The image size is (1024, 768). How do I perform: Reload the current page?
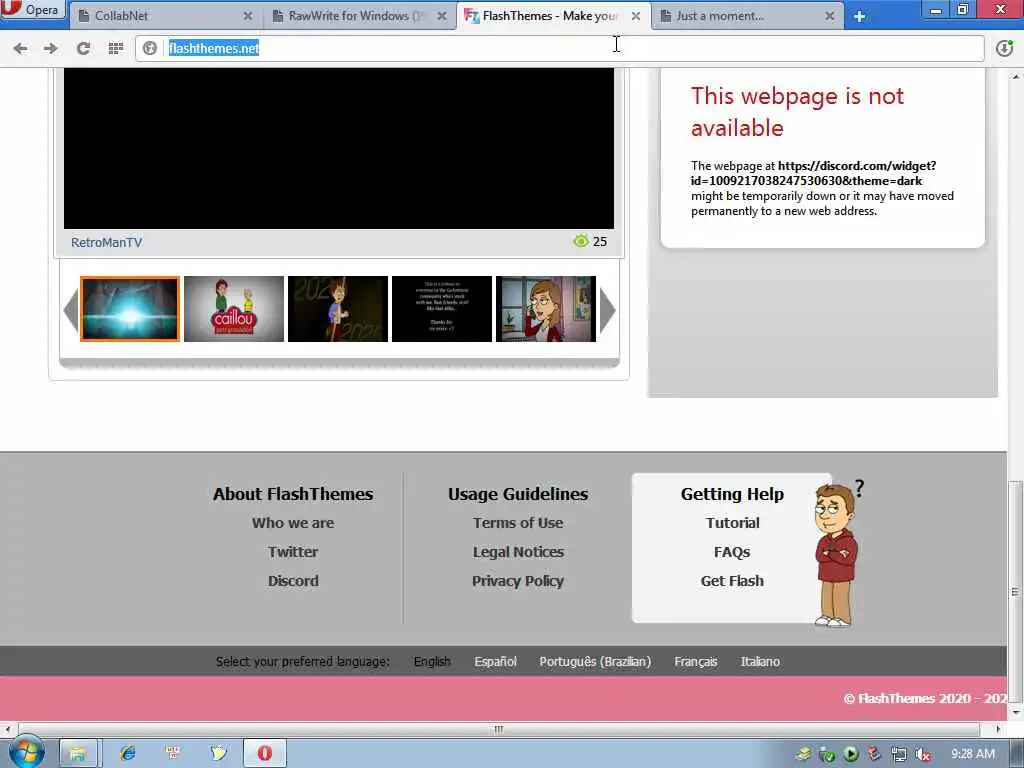[x=83, y=48]
